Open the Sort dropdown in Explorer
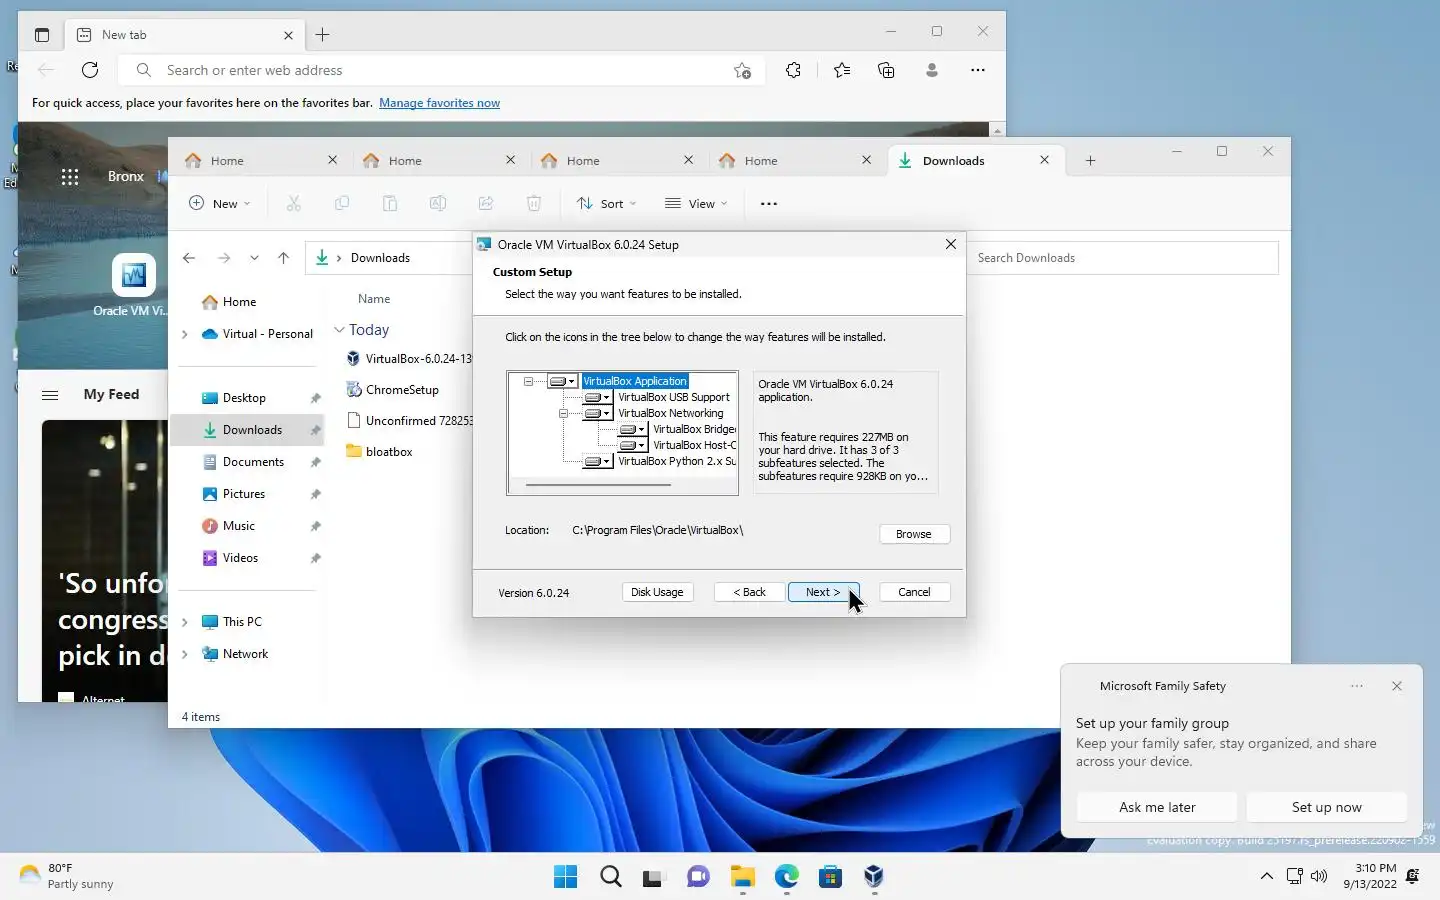1440x900 pixels. click(x=606, y=203)
